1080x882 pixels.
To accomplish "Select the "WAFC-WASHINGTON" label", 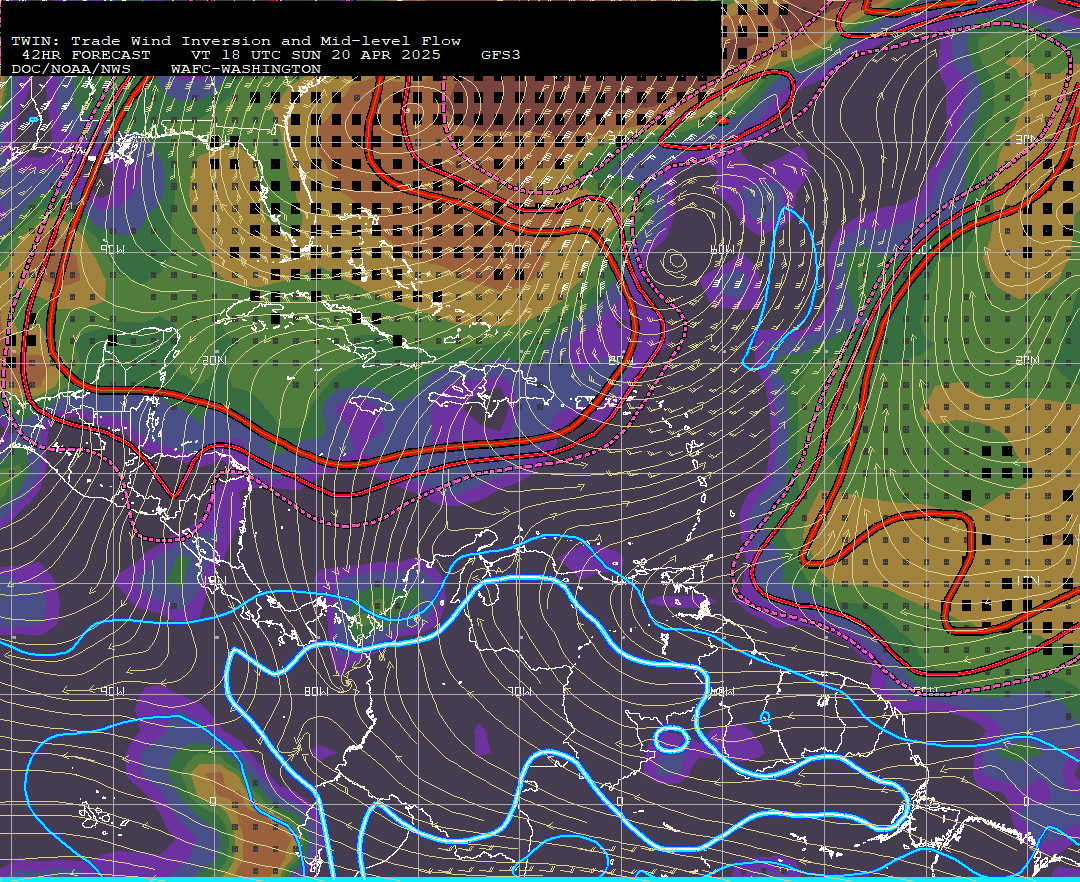I will pyautogui.click(x=246, y=70).
